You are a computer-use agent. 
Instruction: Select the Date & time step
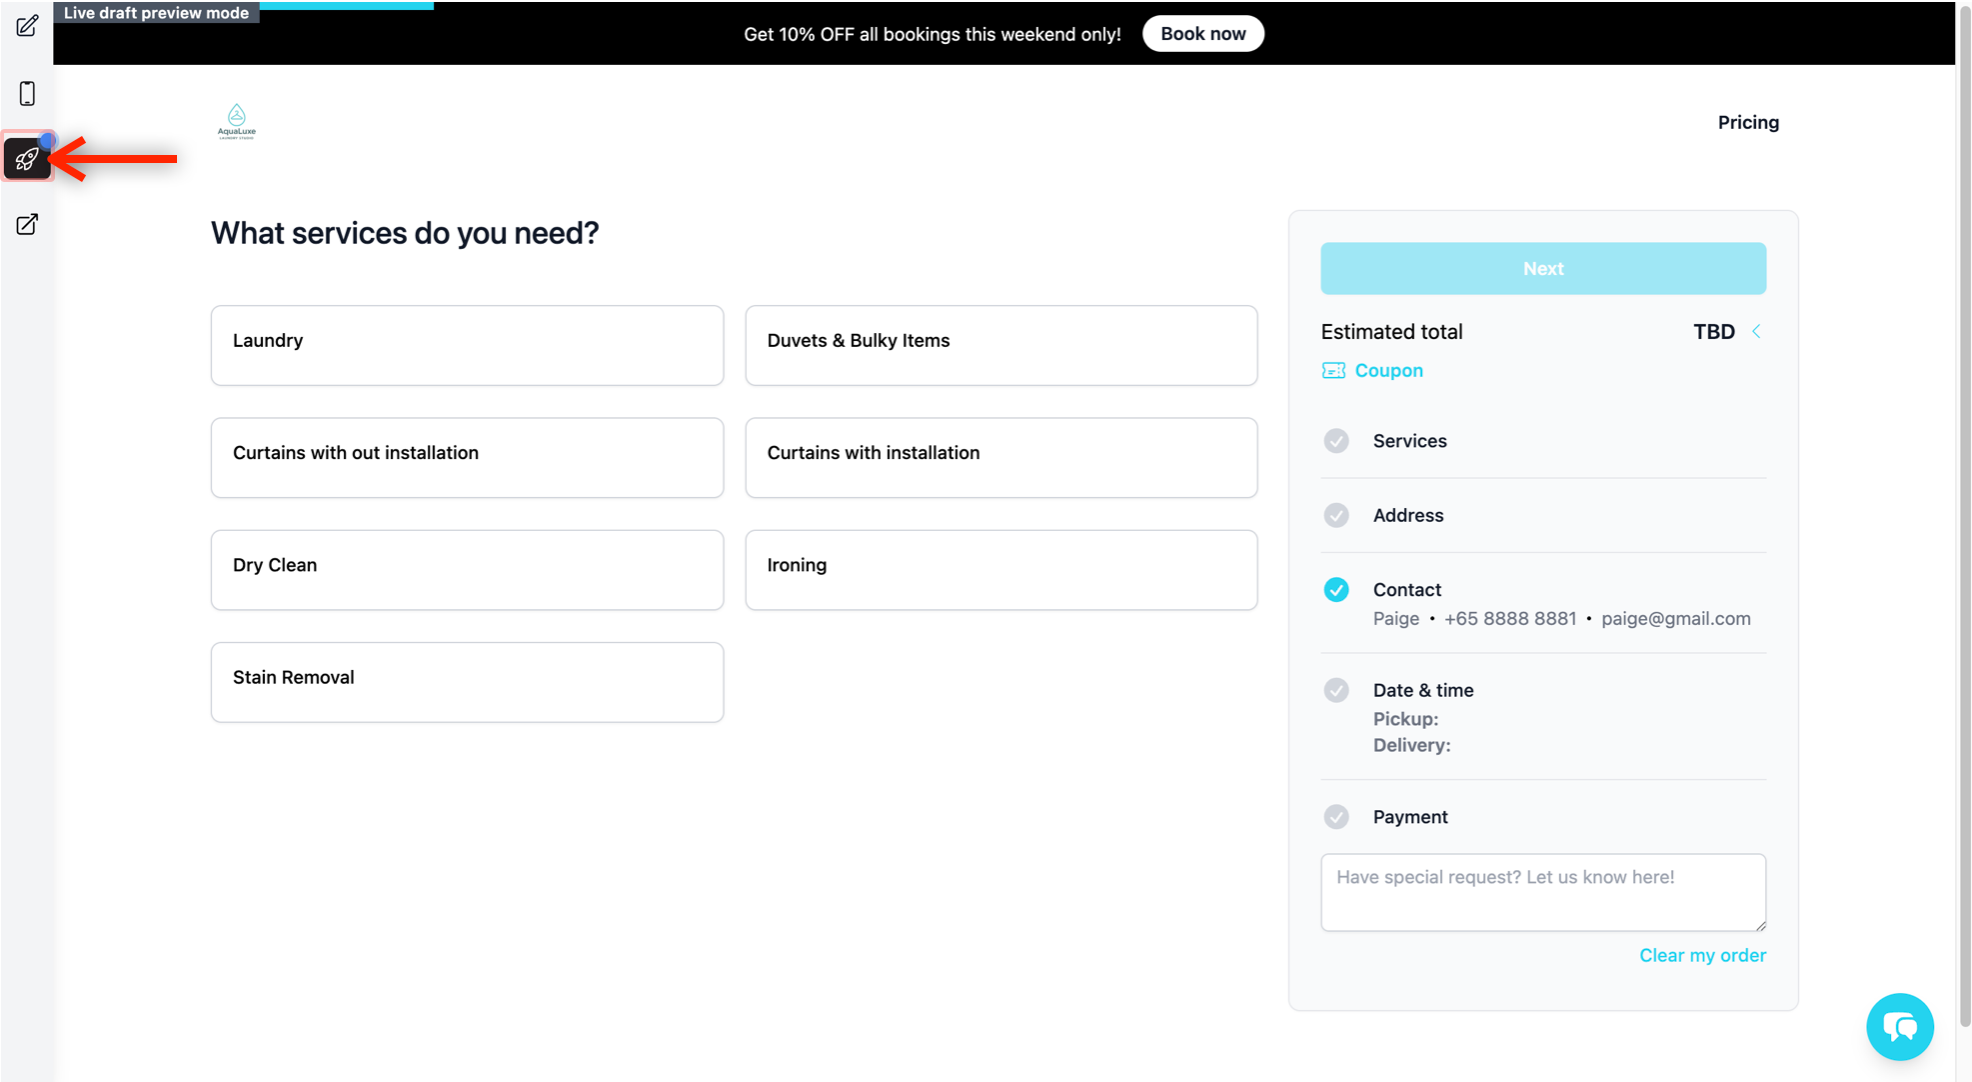(x=1422, y=690)
